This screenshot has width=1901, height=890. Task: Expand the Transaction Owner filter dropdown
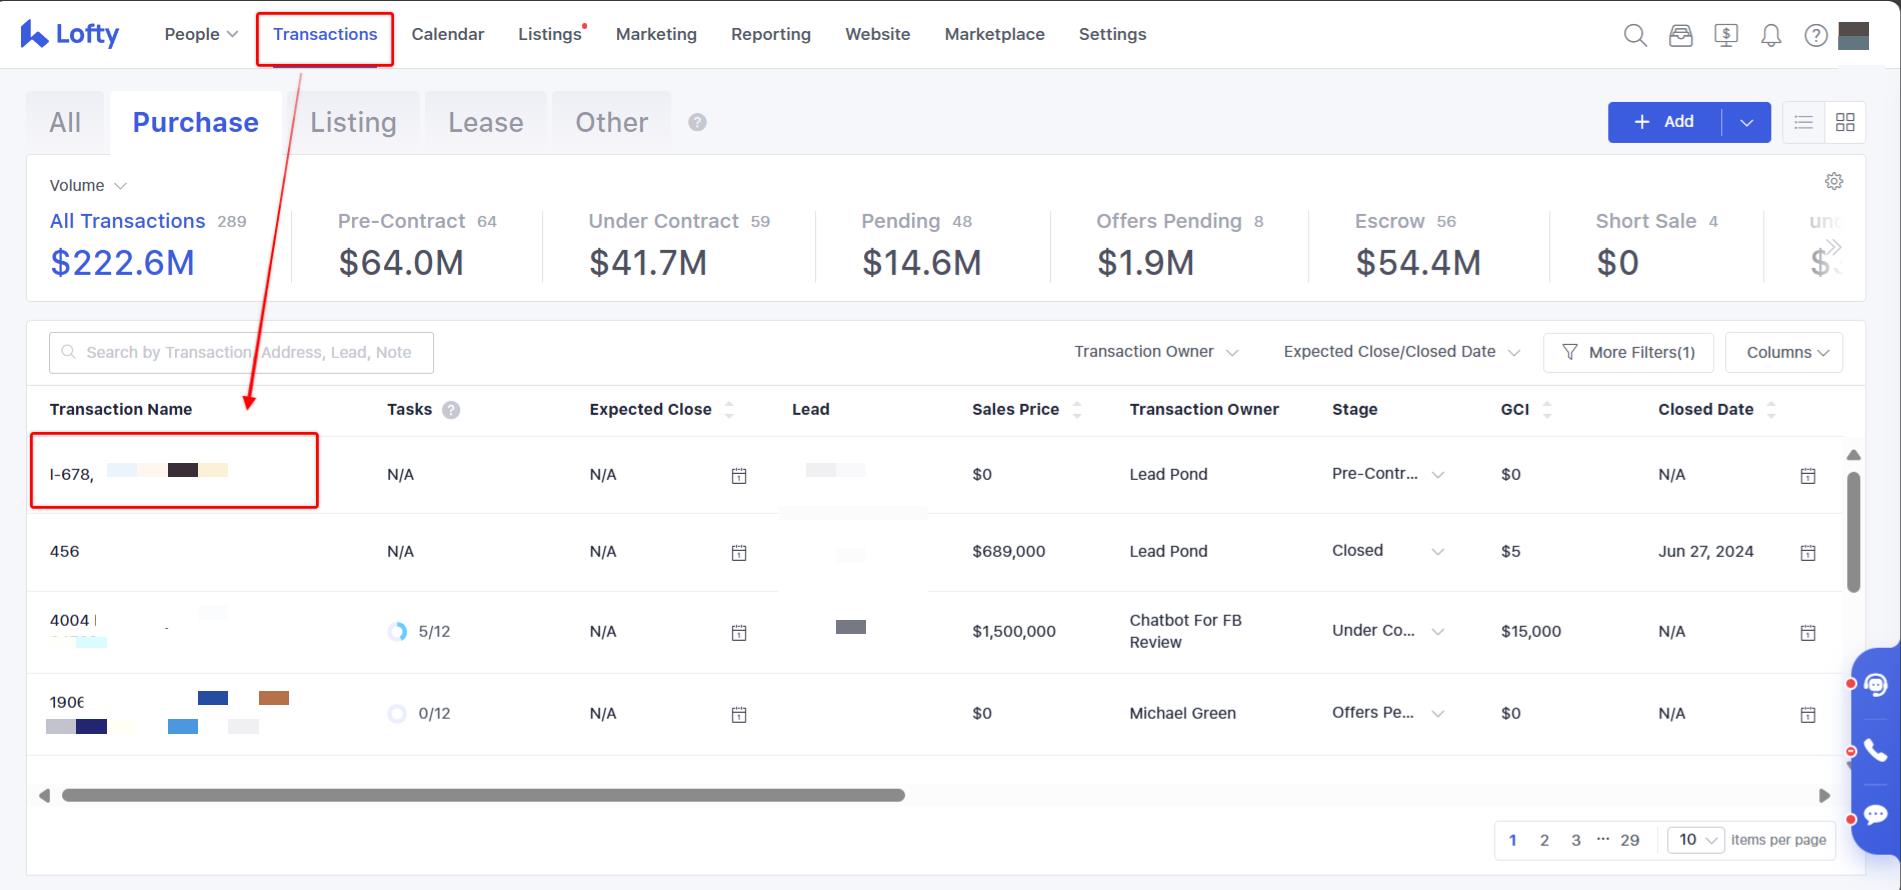tap(1156, 352)
